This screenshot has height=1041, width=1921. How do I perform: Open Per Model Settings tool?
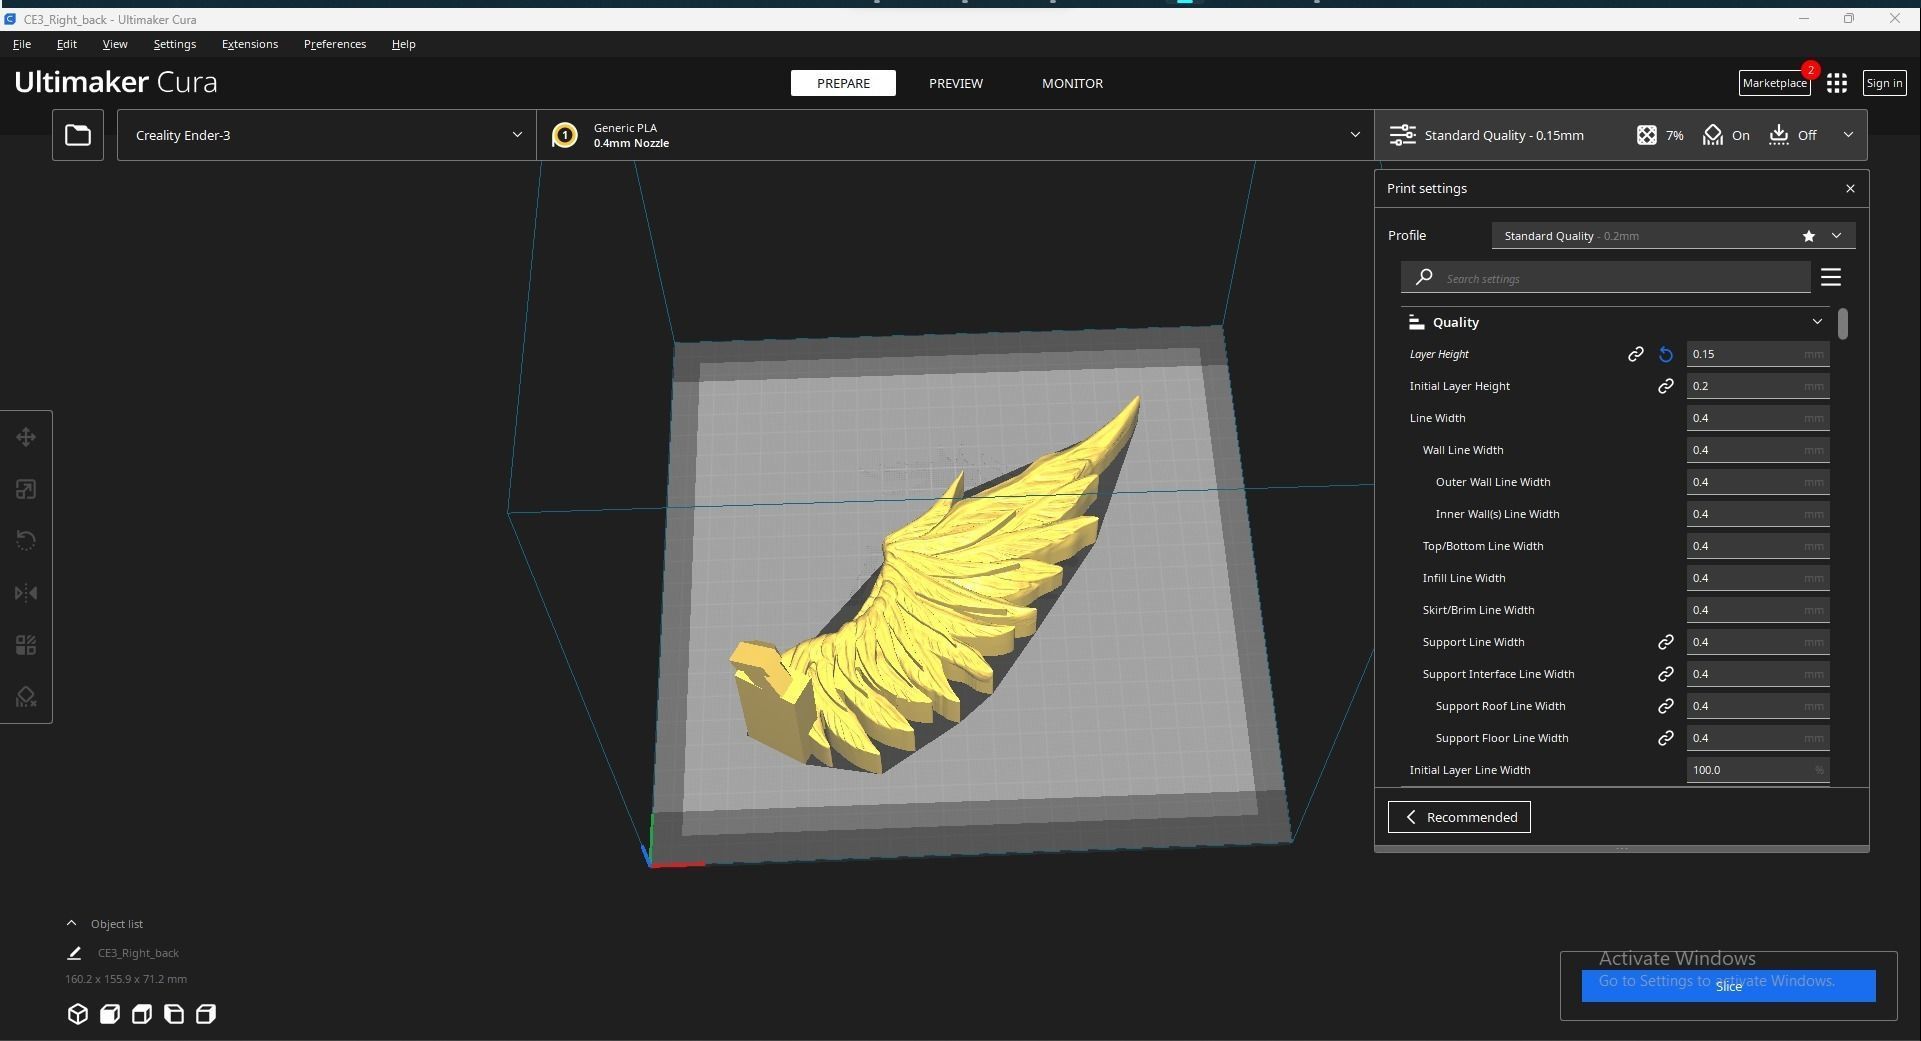tap(26, 645)
